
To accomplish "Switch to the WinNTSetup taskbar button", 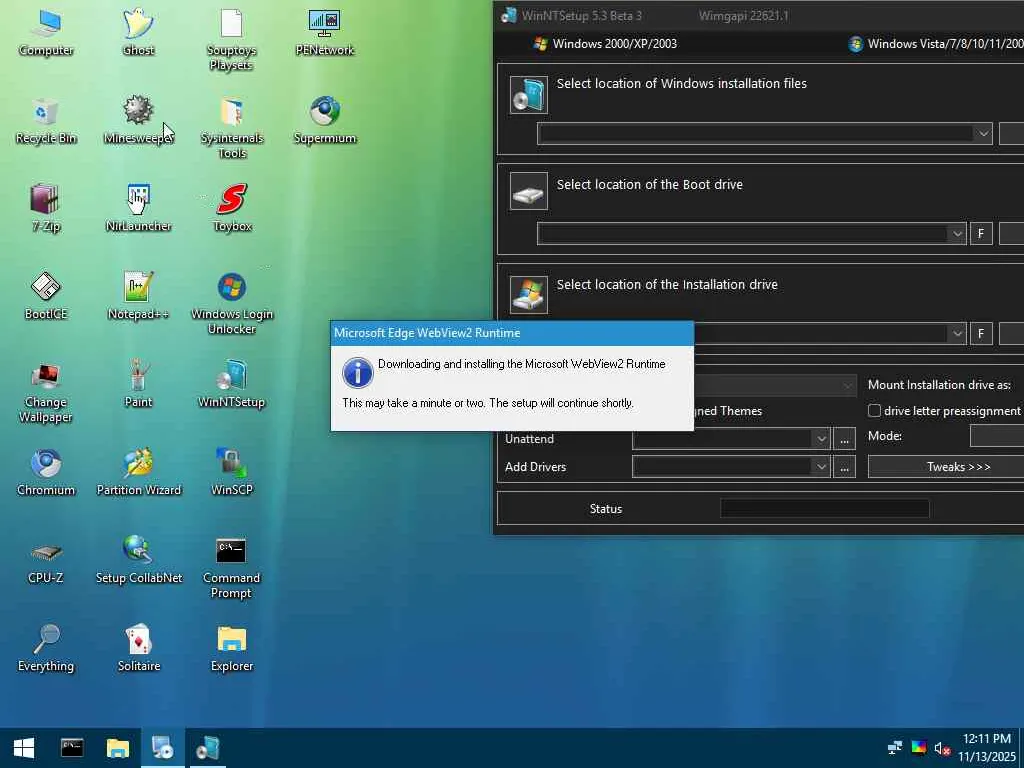I will click(208, 748).
